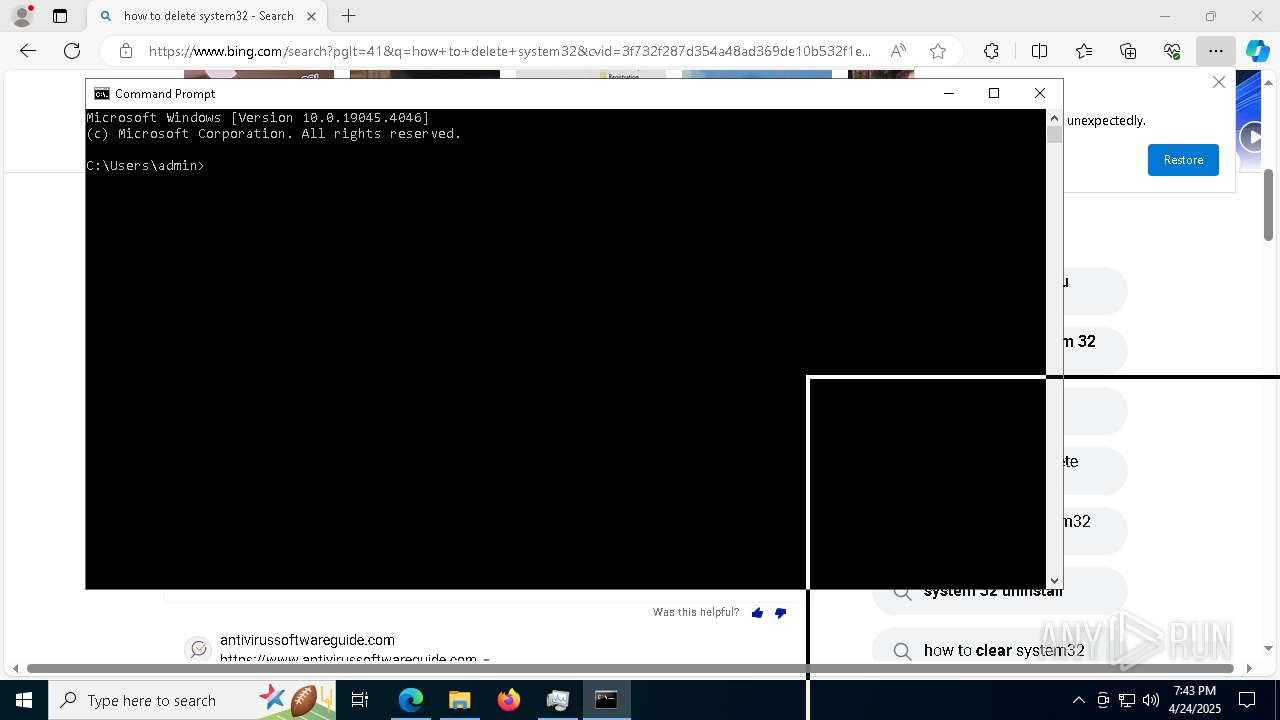Maximize the Command Prompt window

point(994,93)
